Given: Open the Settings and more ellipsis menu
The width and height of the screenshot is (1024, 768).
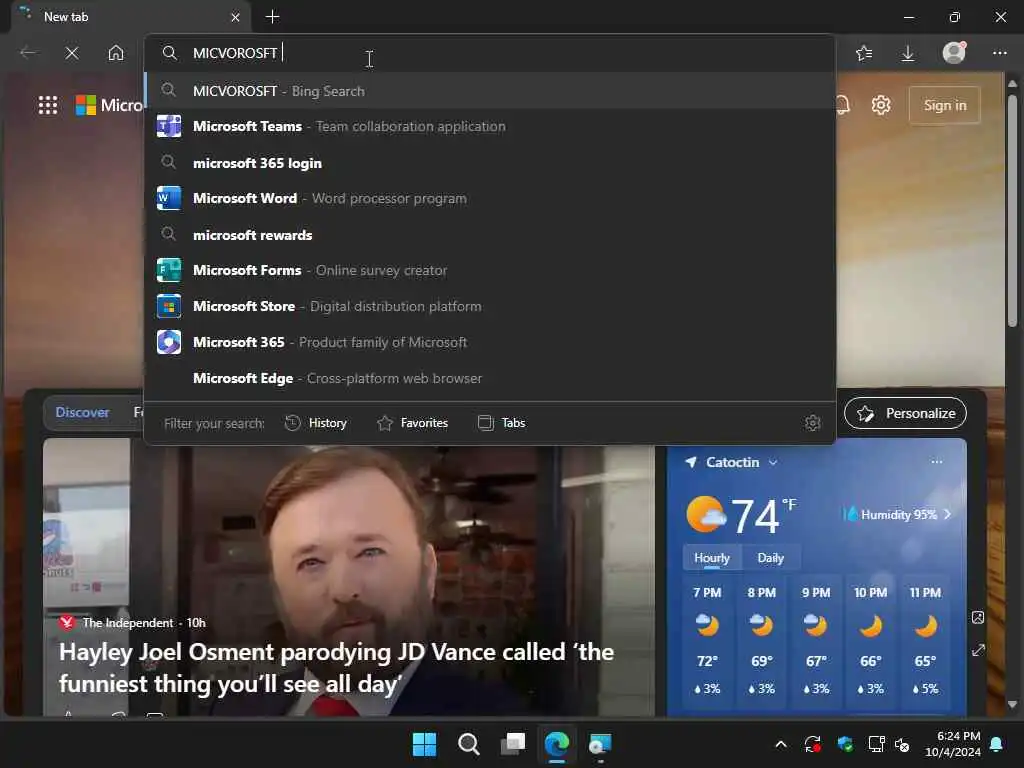Looking at the screenshot, I should [1000, 53].
